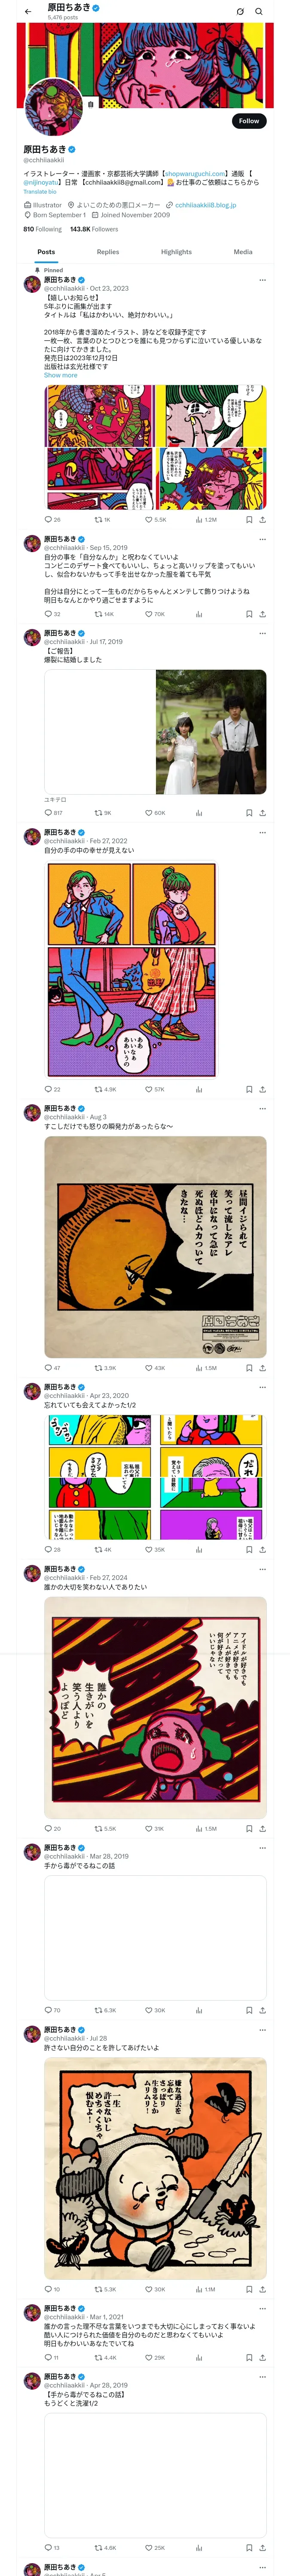Image resolution: width=290 pixels, height=2576 pixels.
Task: Click Translate bio
Action: pos(40,191)
